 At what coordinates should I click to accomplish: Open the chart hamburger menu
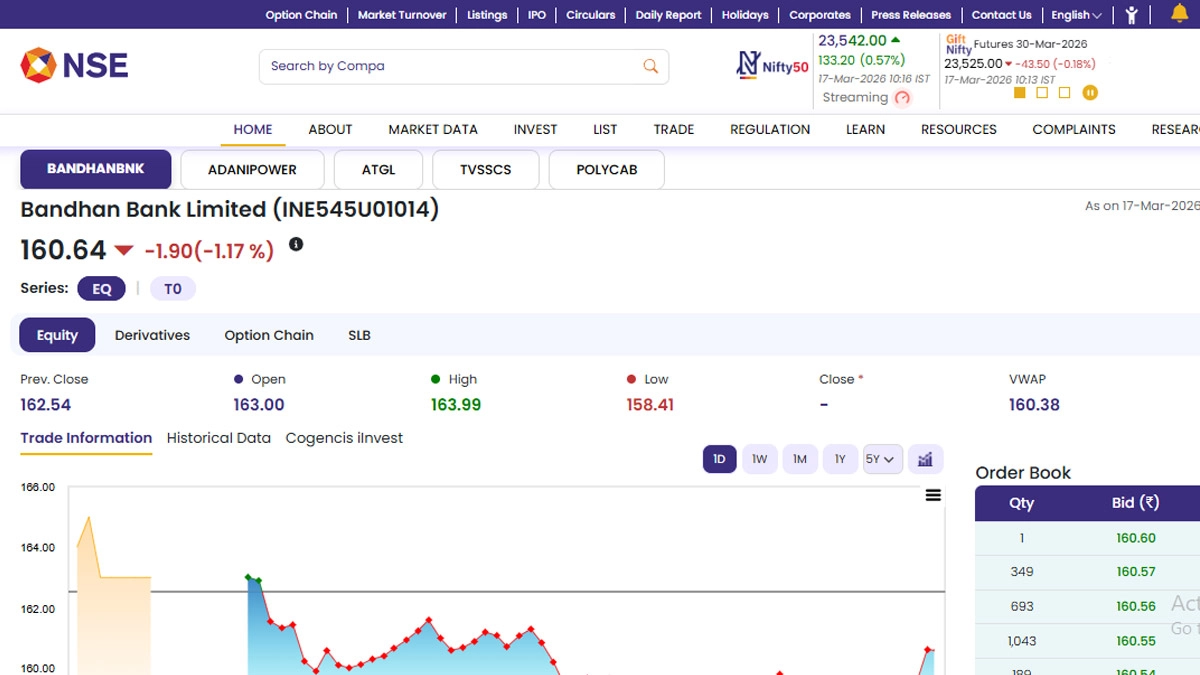point(933,495)
